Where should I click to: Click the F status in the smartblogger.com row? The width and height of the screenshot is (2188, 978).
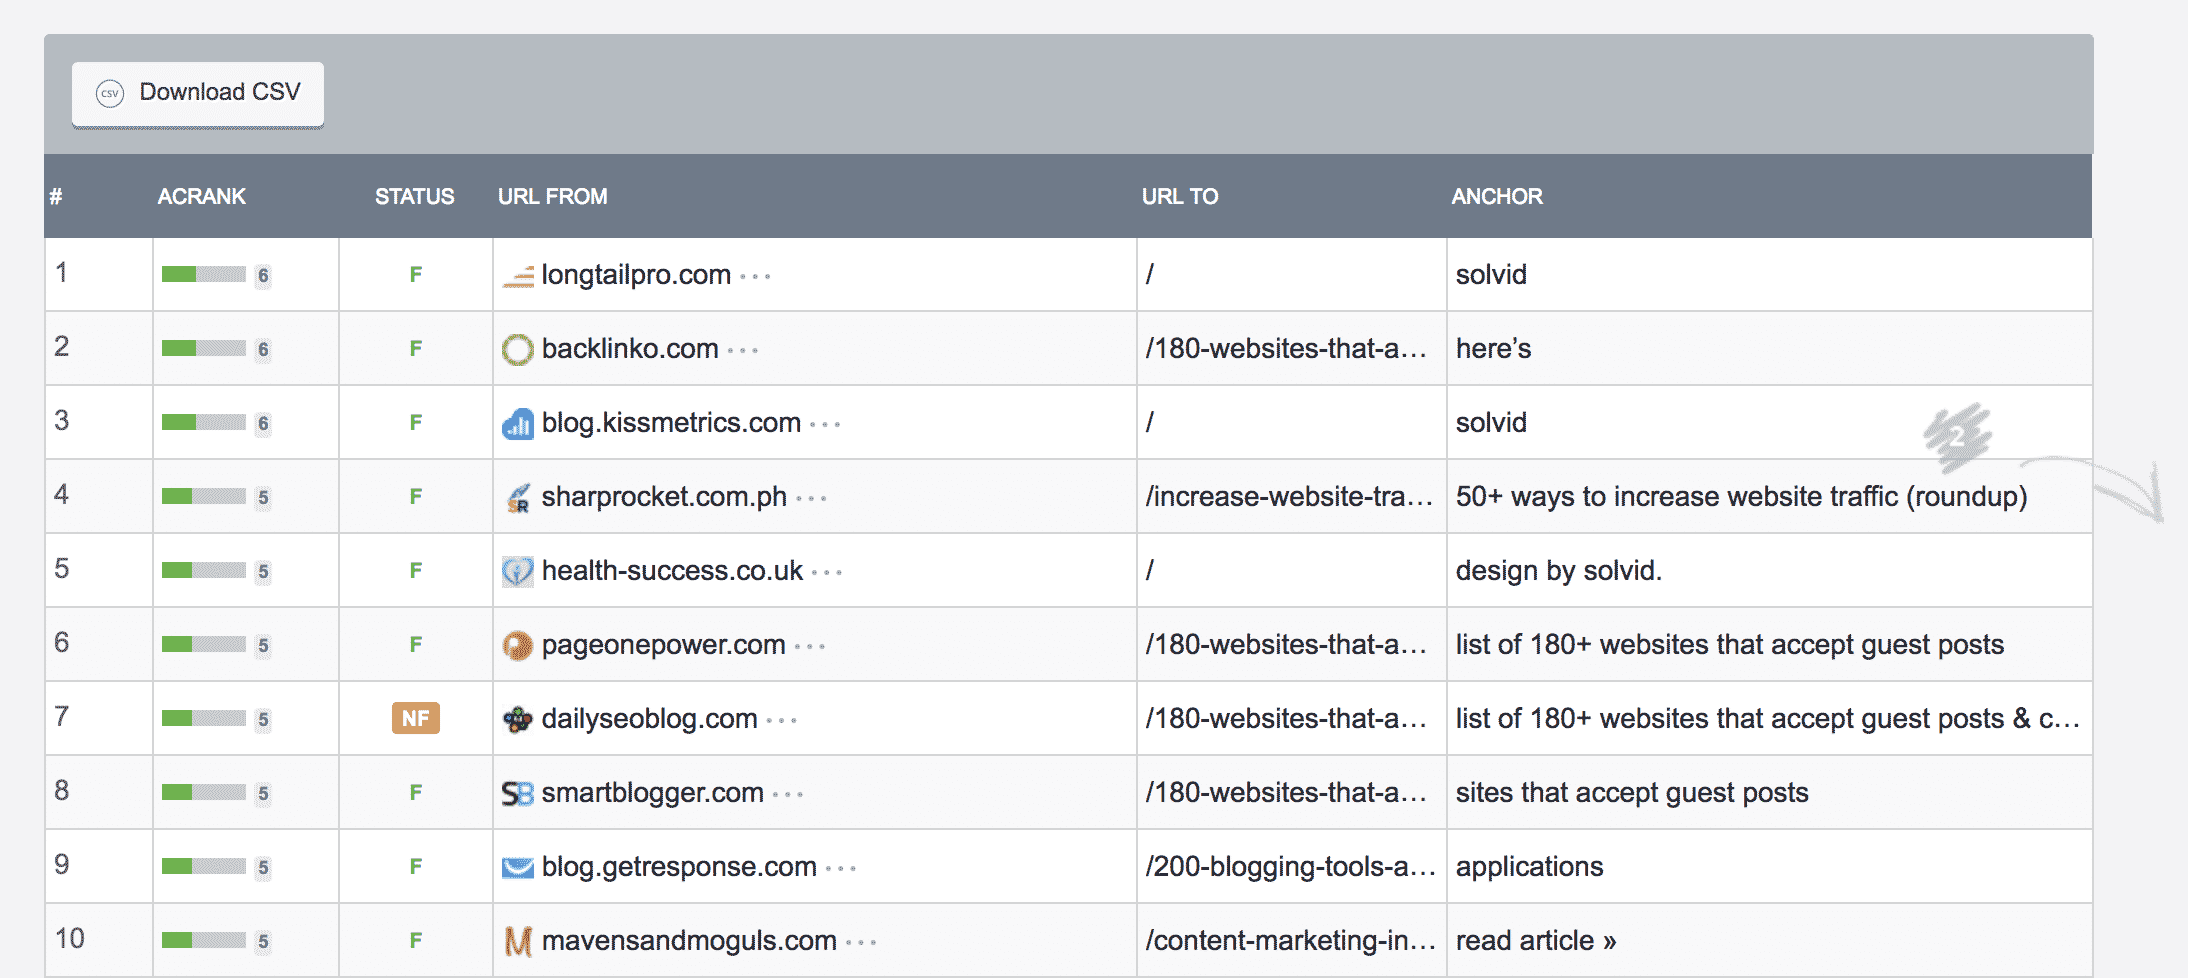click(416, 793)
